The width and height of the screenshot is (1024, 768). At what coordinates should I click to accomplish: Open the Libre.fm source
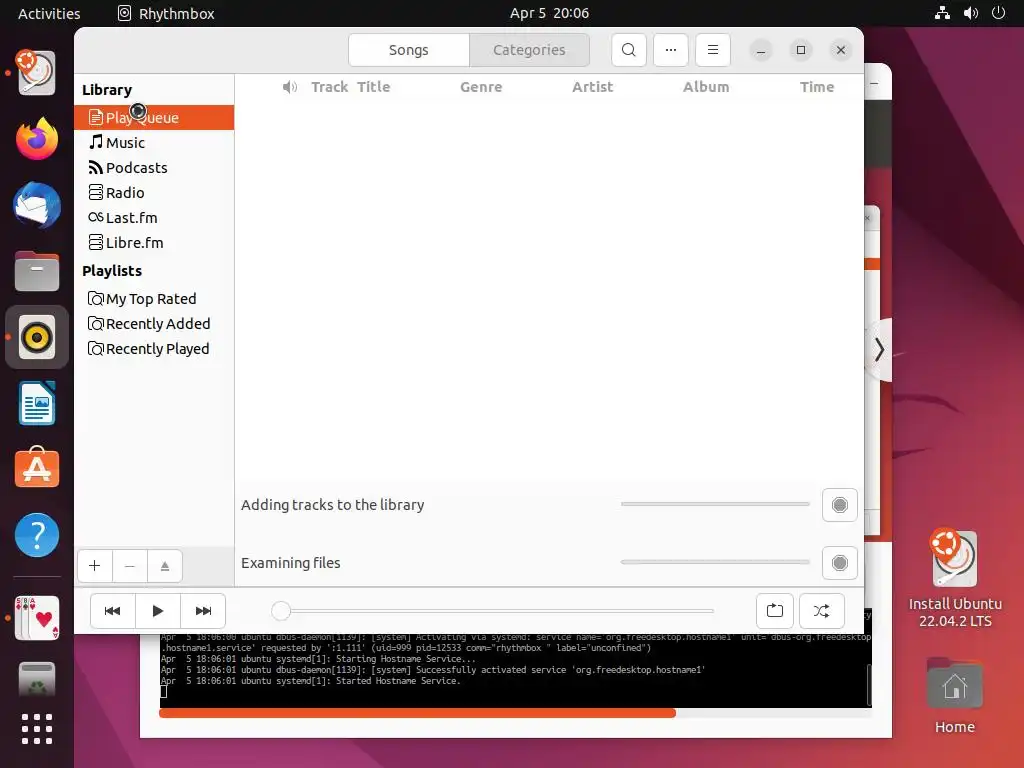coord(154,243)
